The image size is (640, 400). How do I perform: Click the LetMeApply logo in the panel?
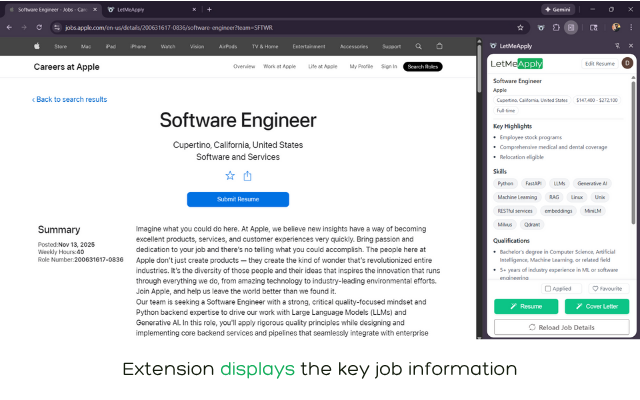point(517,64)
